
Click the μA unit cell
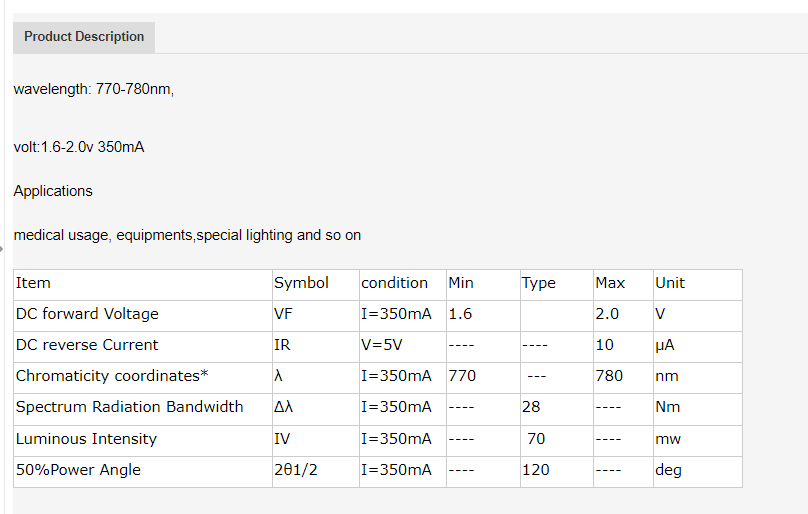(698, 347)
